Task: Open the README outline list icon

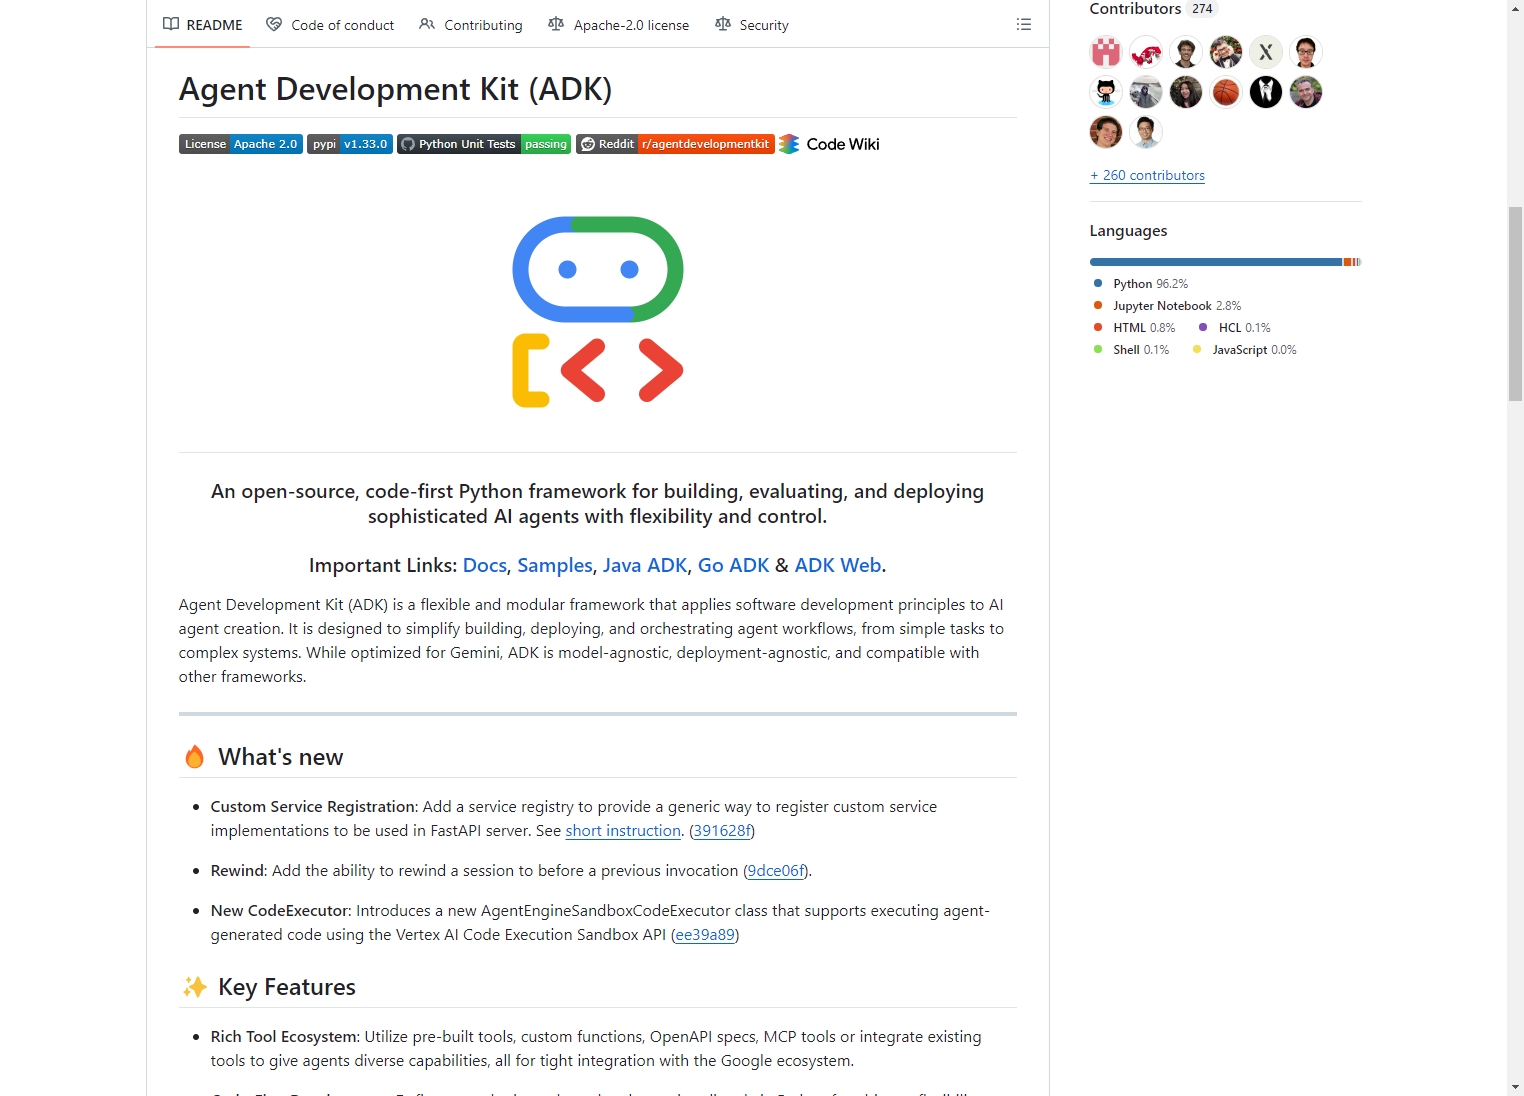Action: [1024, 24]
